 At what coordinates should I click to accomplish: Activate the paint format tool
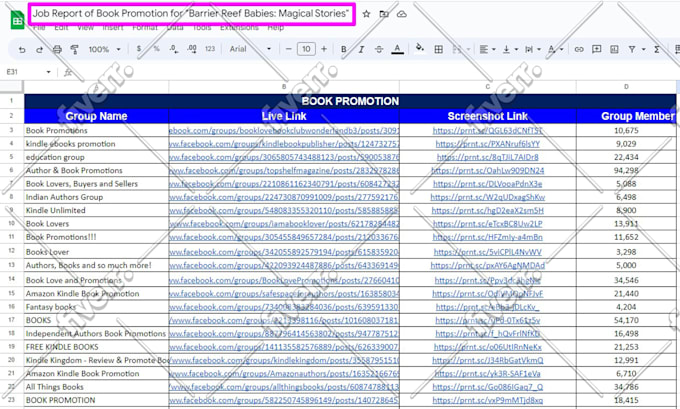pos(75,49)
